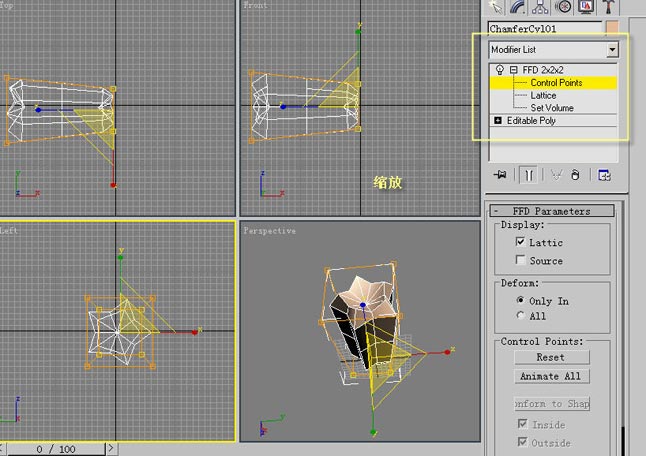The image size is (646, 456).
Task: Open the Utilities hammer tab
Action: (608, 7)
